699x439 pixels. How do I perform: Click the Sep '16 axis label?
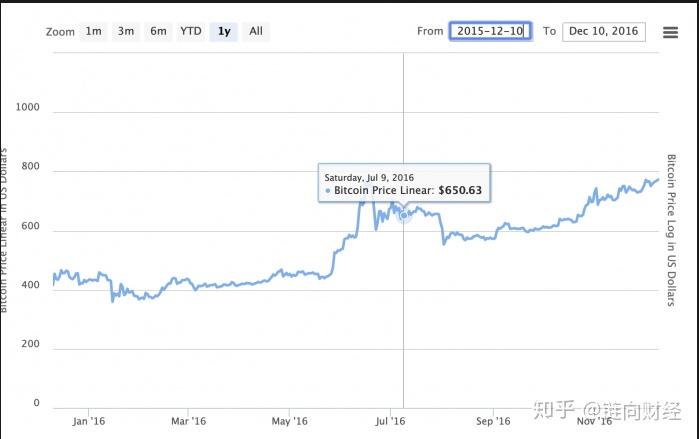coord(493,421)
